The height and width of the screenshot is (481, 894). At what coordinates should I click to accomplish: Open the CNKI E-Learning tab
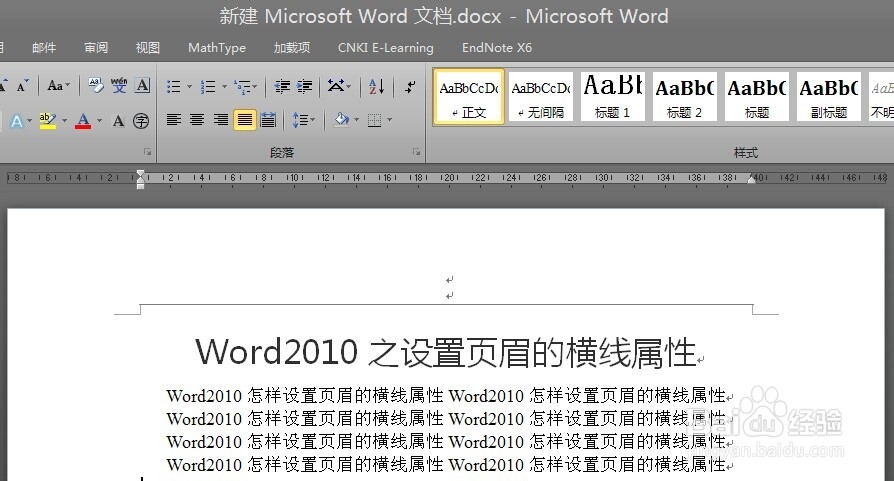coord(385,48)
